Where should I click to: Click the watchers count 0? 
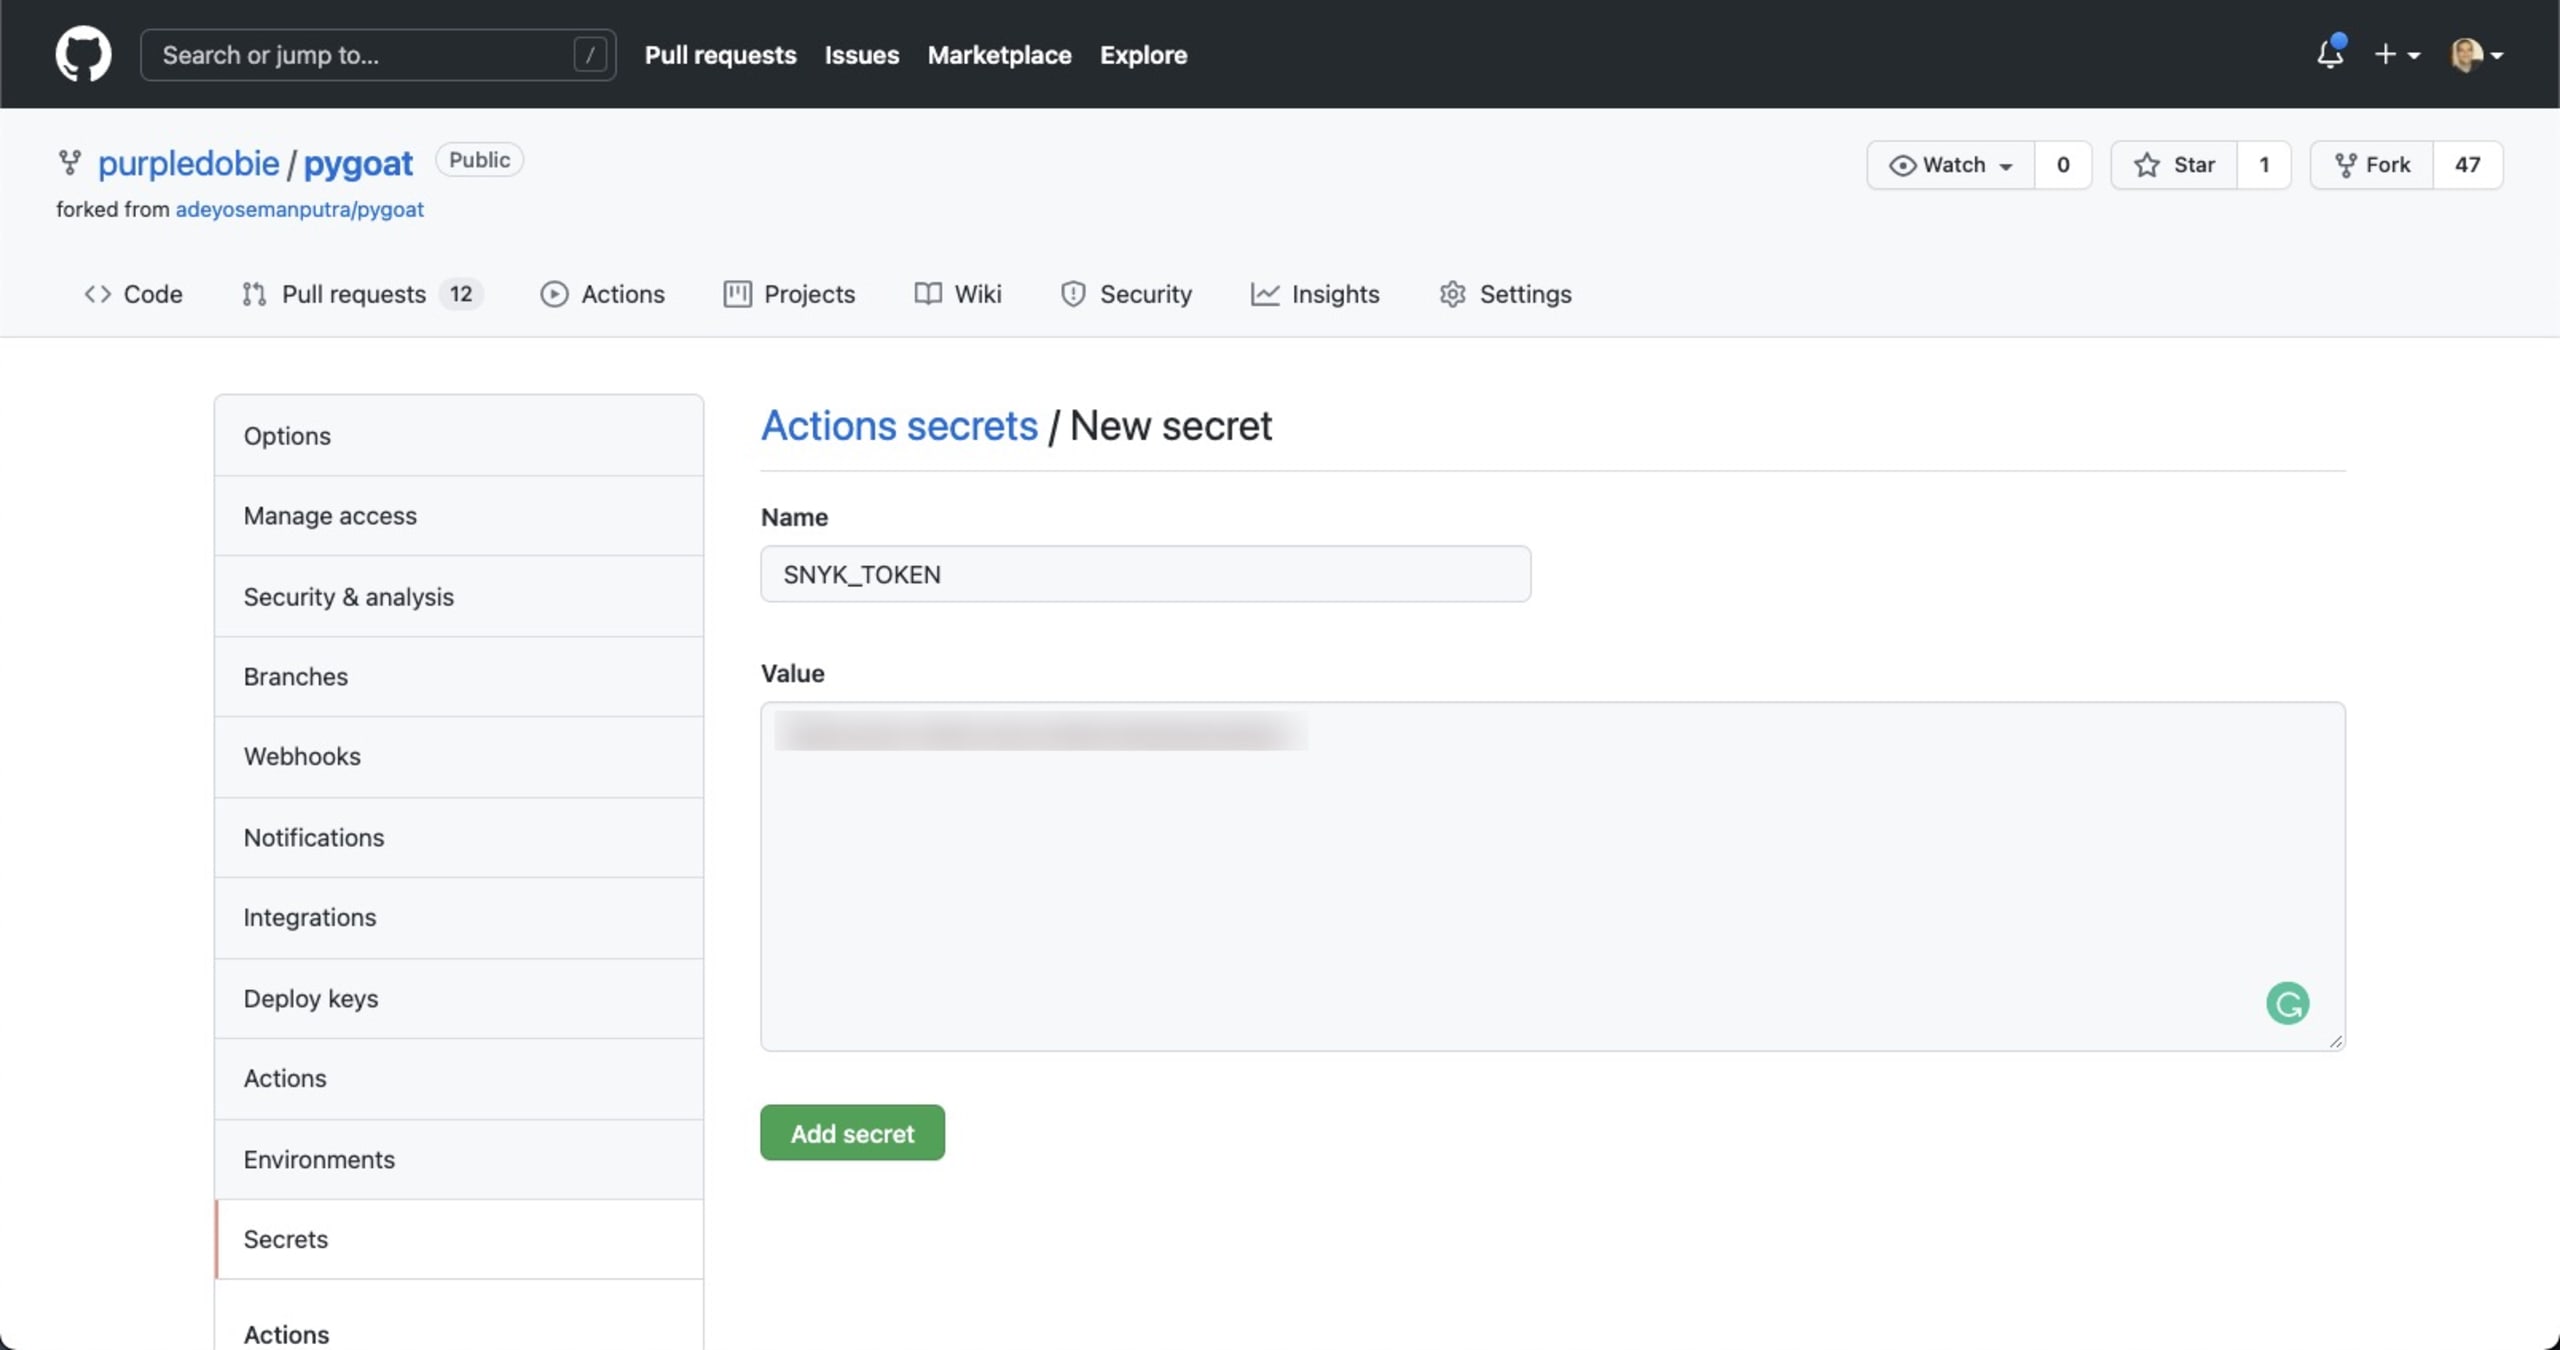[2062, 165]
